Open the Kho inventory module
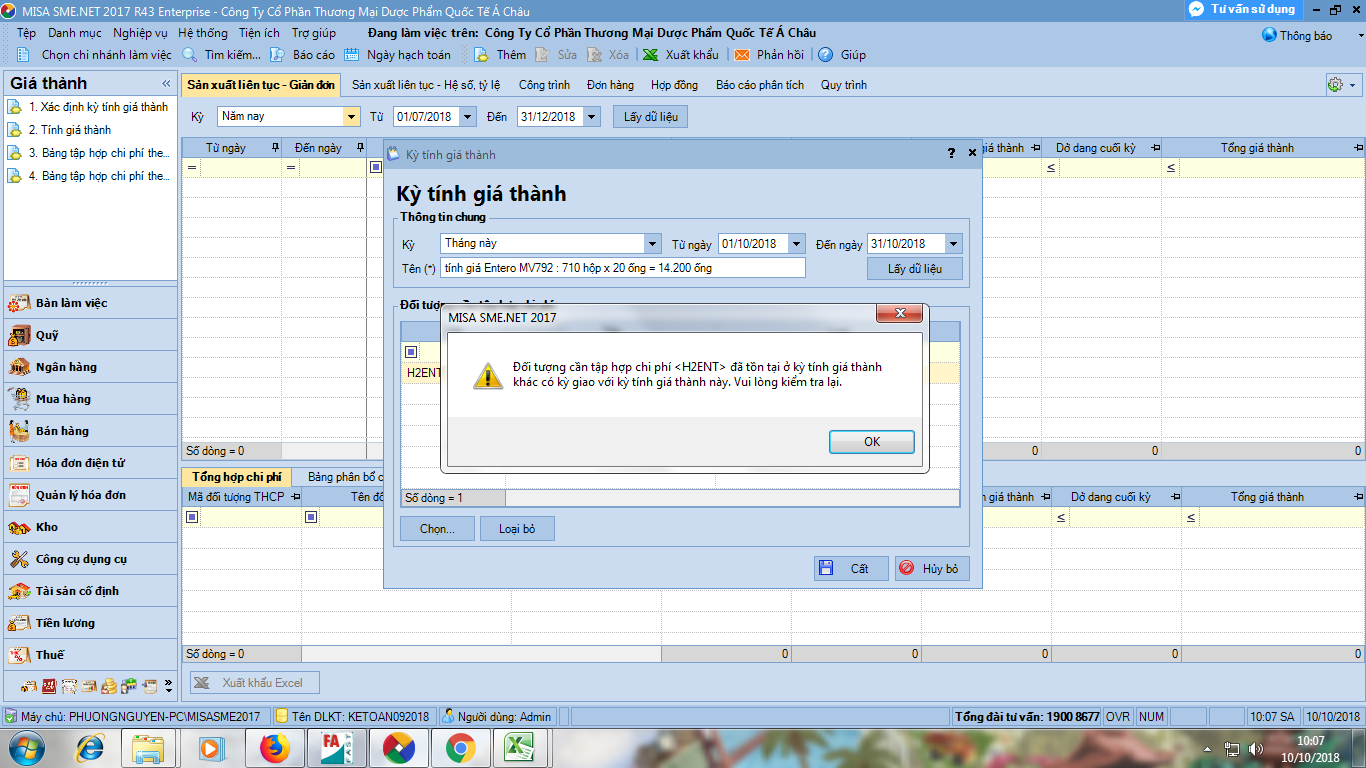 click(x=90, y=527)
